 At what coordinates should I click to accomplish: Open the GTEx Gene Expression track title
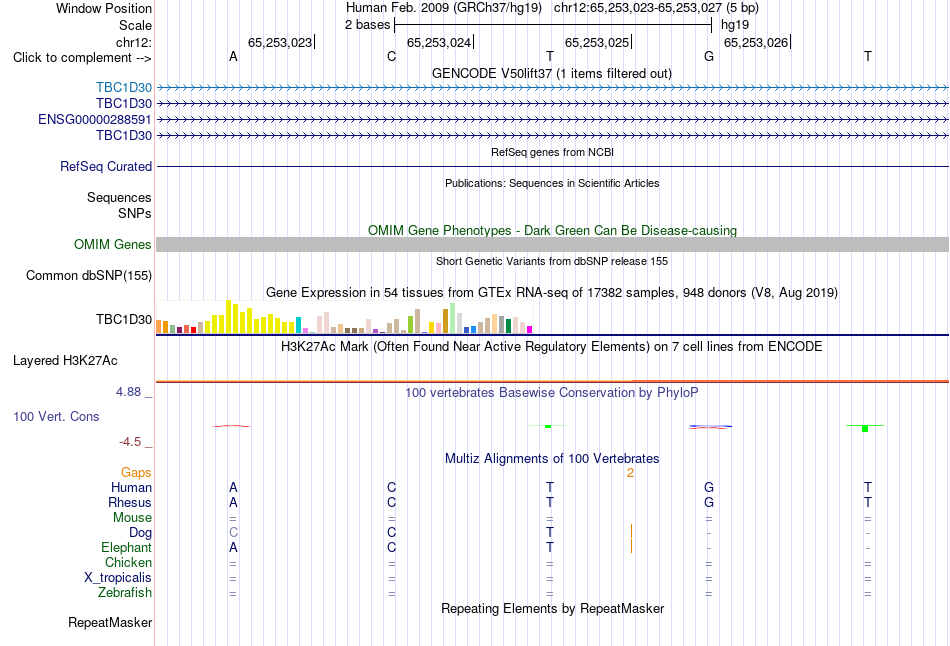(552, 293)
